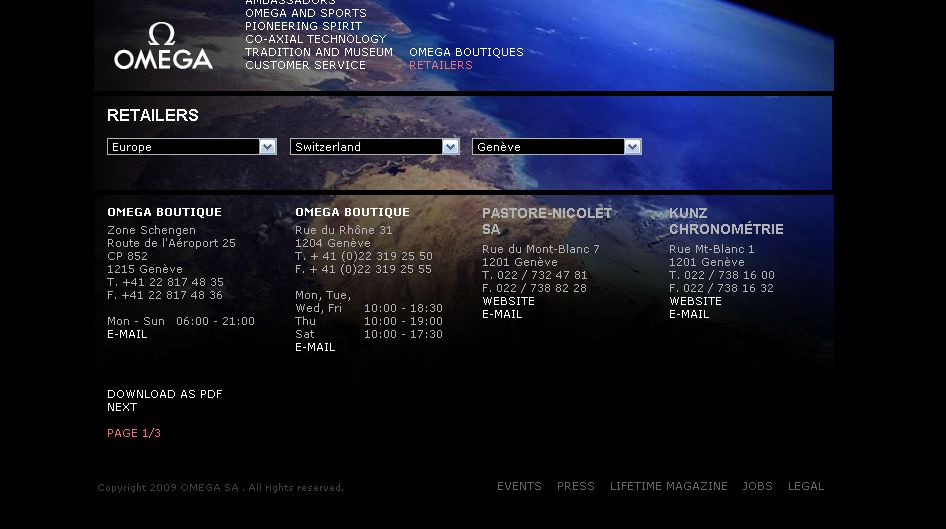Click the Retailers submenu link

[x=440, y=65]
